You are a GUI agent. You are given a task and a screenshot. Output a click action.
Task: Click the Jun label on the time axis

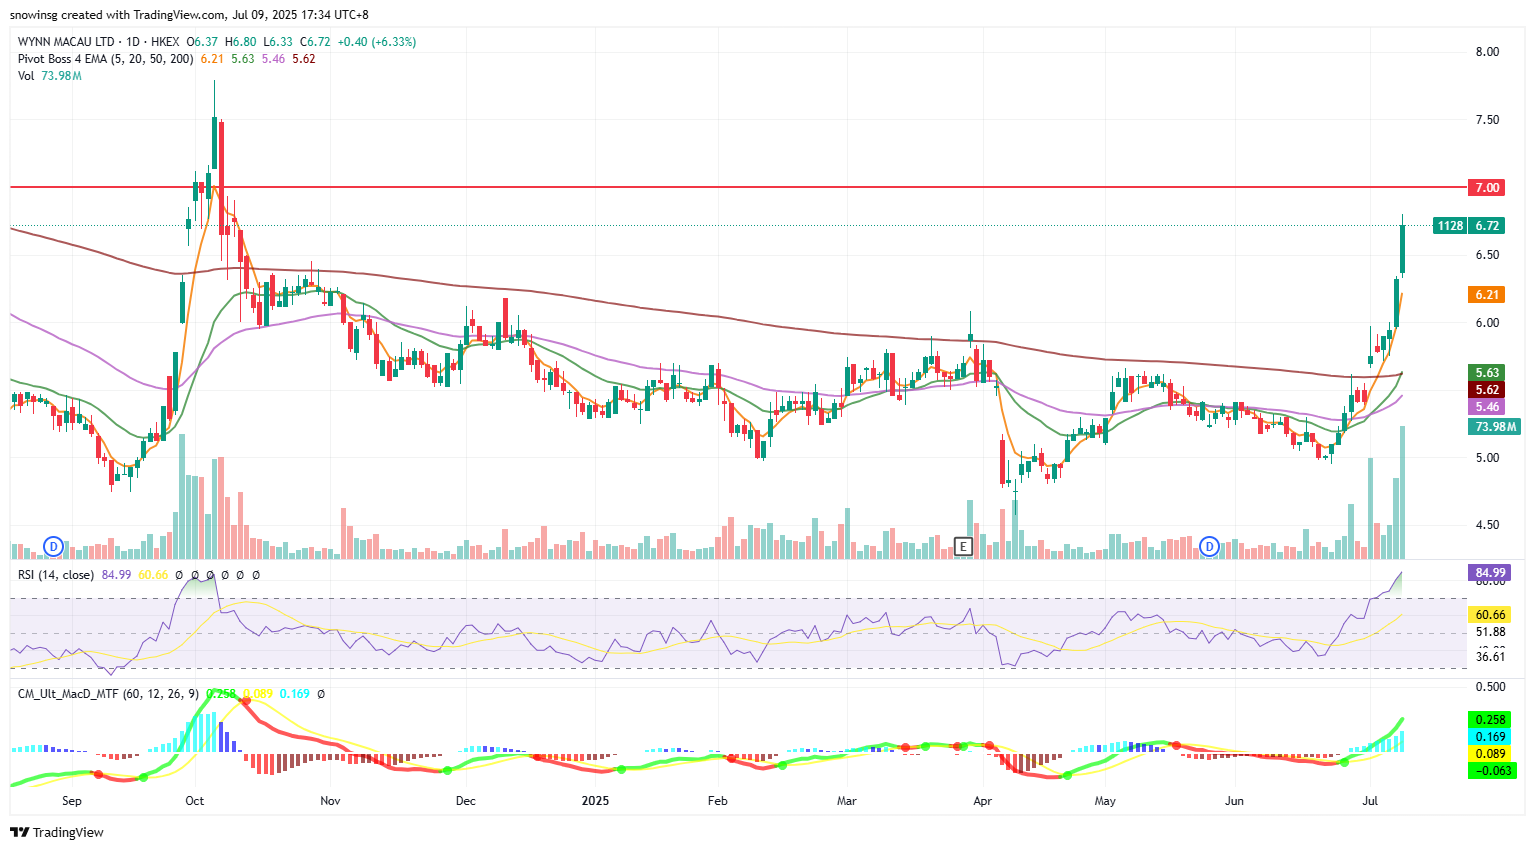coord(1235,801)
